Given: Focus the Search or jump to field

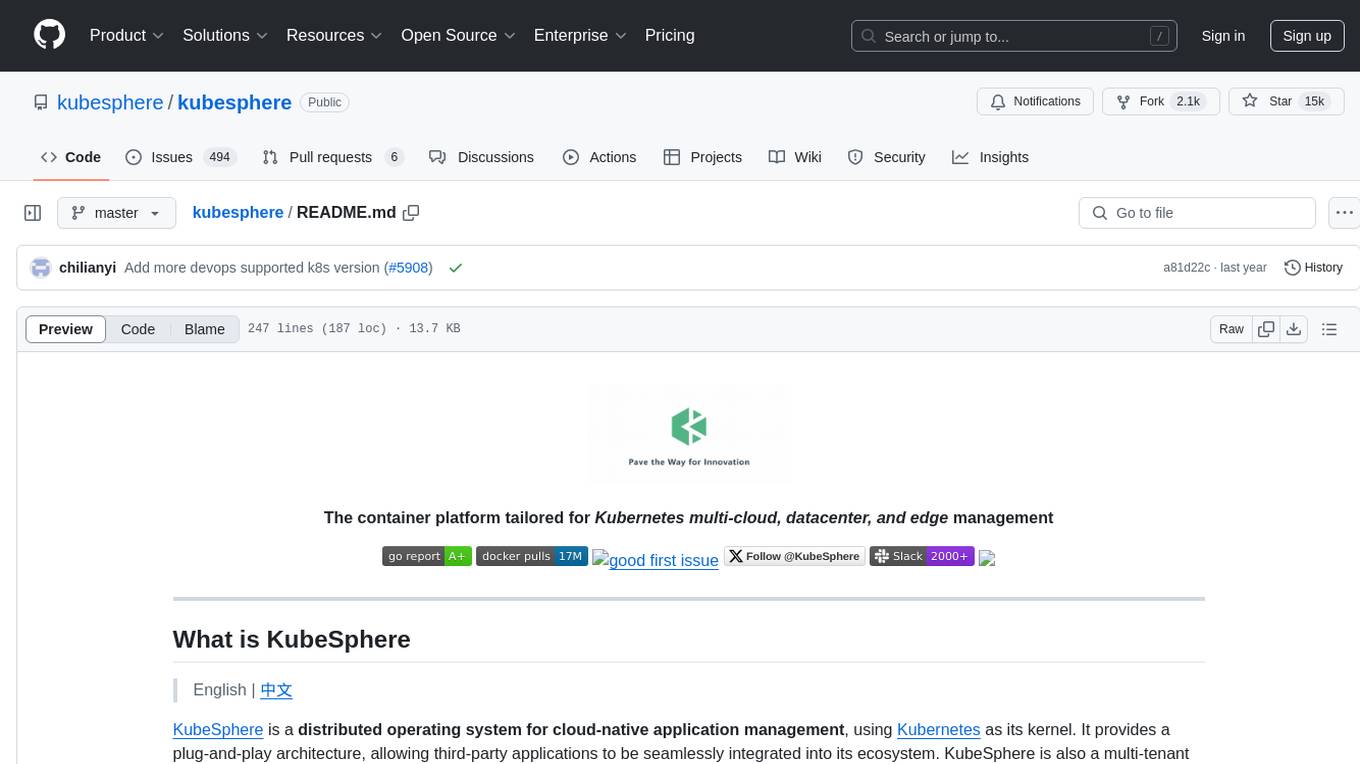Looking at the screenshot, I should pyautogui.click(x=1013, y=36).
